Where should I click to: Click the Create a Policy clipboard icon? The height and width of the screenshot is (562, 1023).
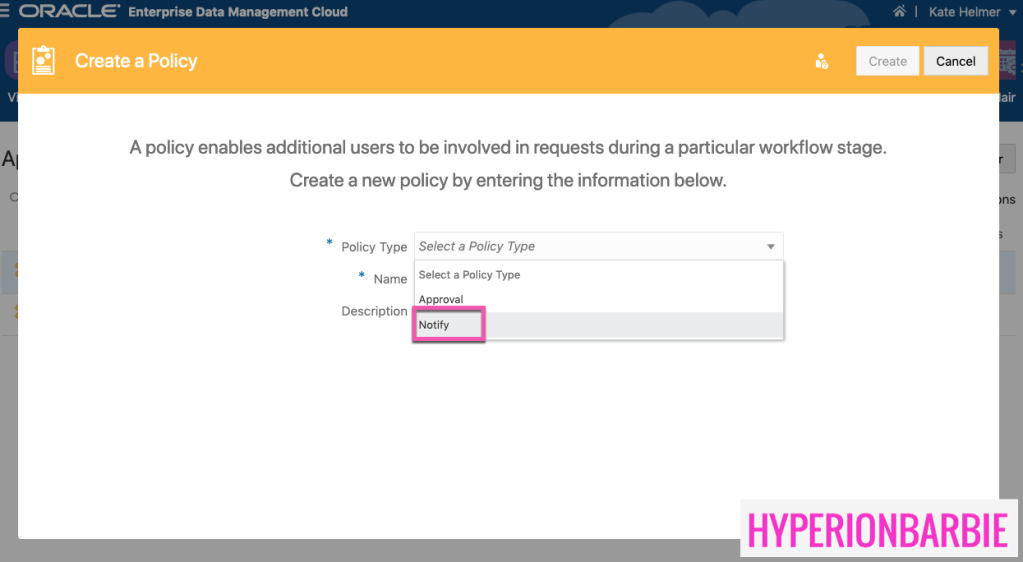(43, 61)
